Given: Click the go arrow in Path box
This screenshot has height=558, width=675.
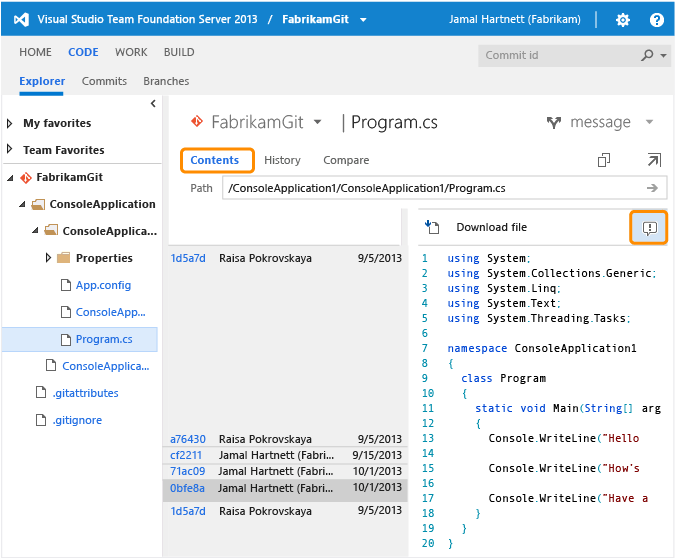Looking at the screenshot, I should click(652, 188).
